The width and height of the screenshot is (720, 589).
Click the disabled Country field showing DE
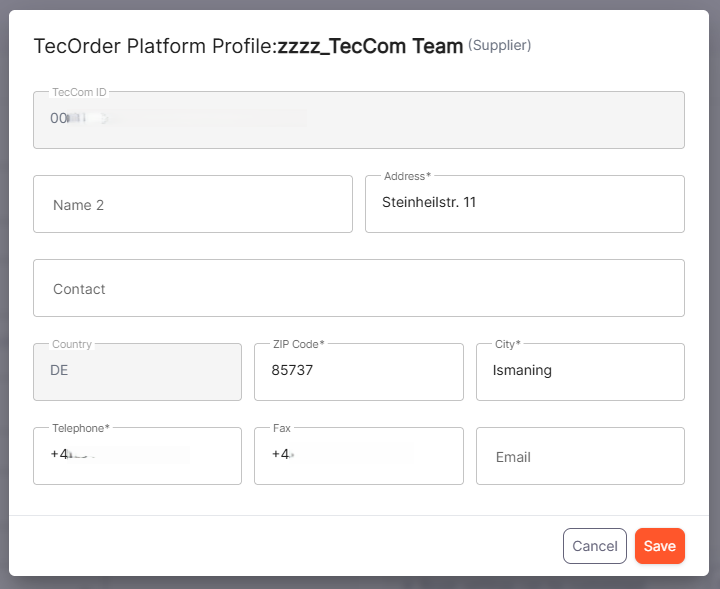coord(137,372)
